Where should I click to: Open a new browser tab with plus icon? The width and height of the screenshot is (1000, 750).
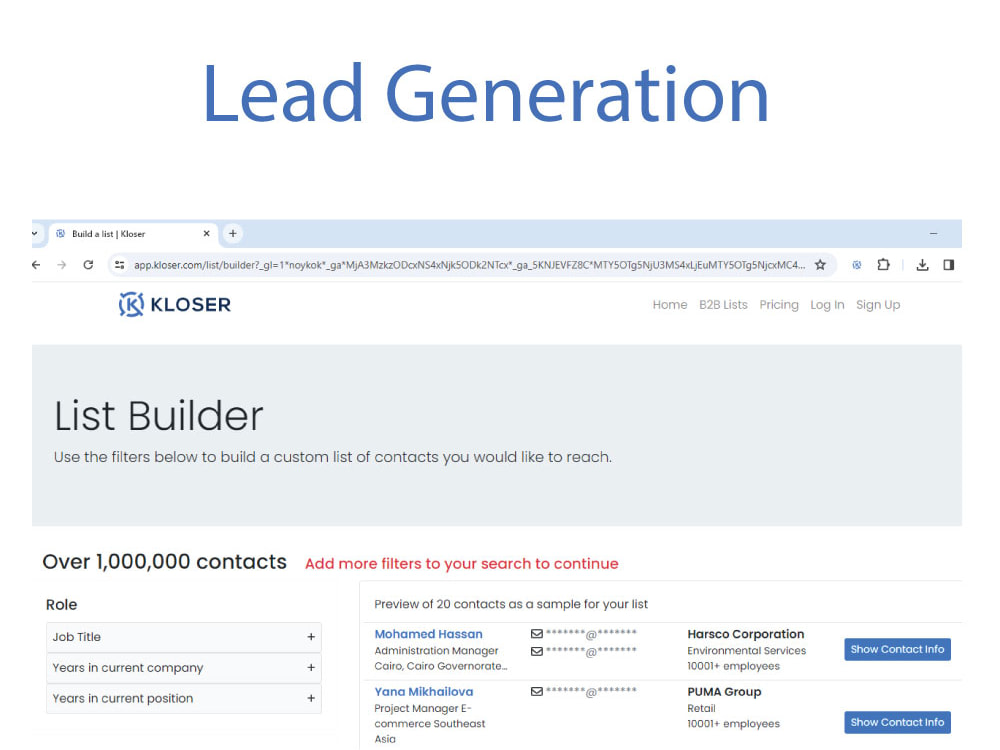[x=233, y=233]
